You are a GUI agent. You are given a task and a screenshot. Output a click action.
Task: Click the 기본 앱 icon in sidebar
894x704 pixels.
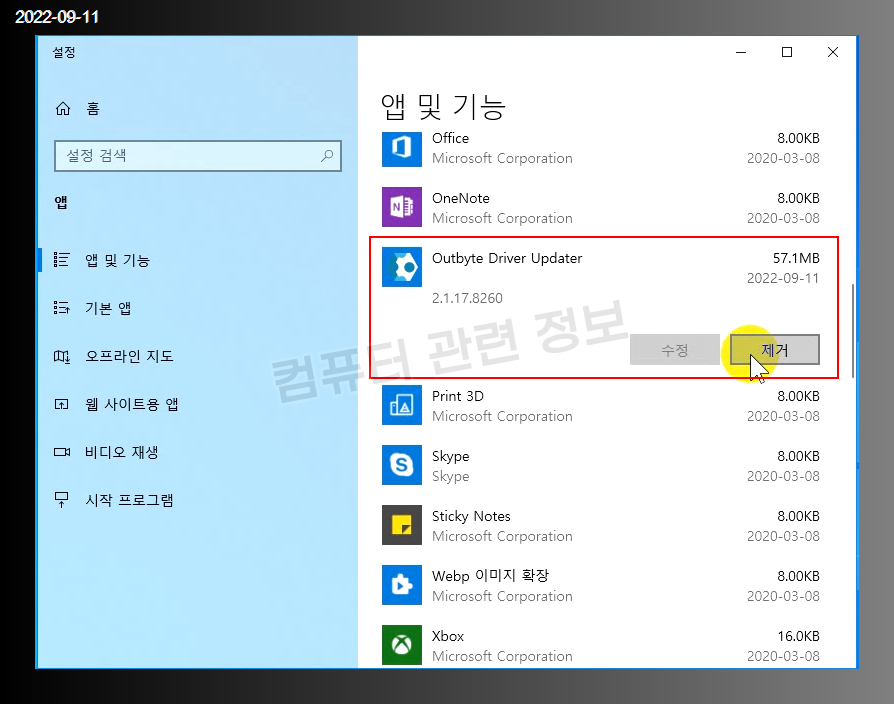[62, 308]
